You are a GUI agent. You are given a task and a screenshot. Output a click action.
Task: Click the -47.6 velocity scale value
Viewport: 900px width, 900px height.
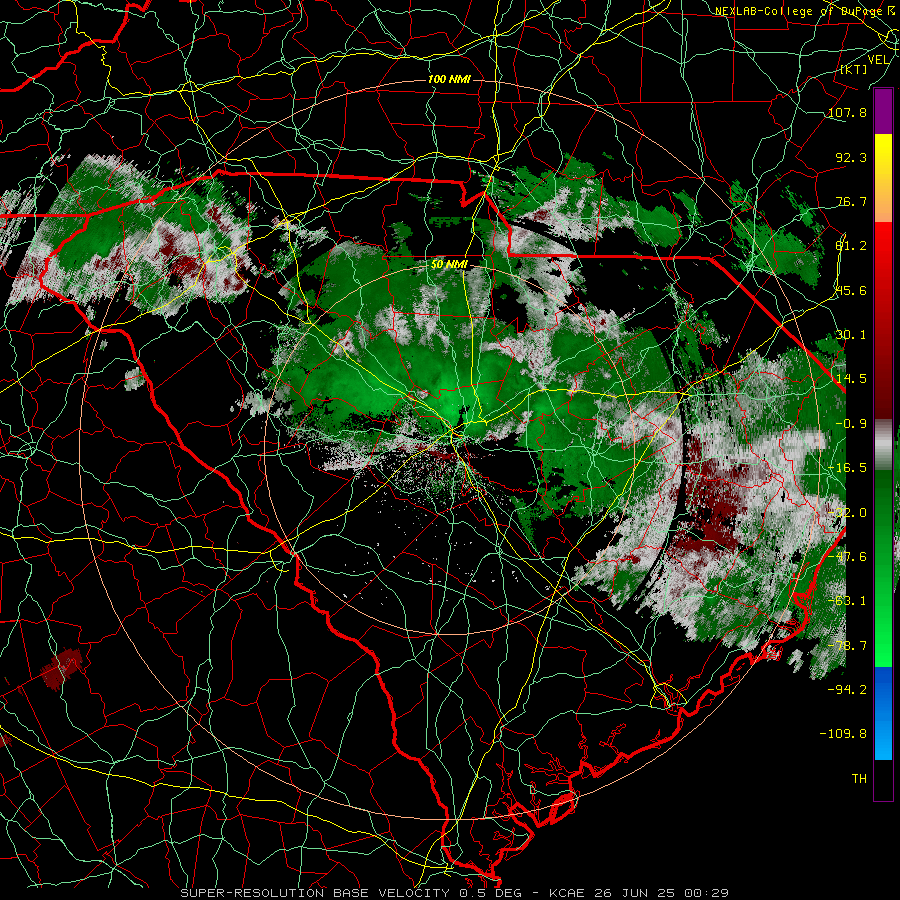[847, 557]
